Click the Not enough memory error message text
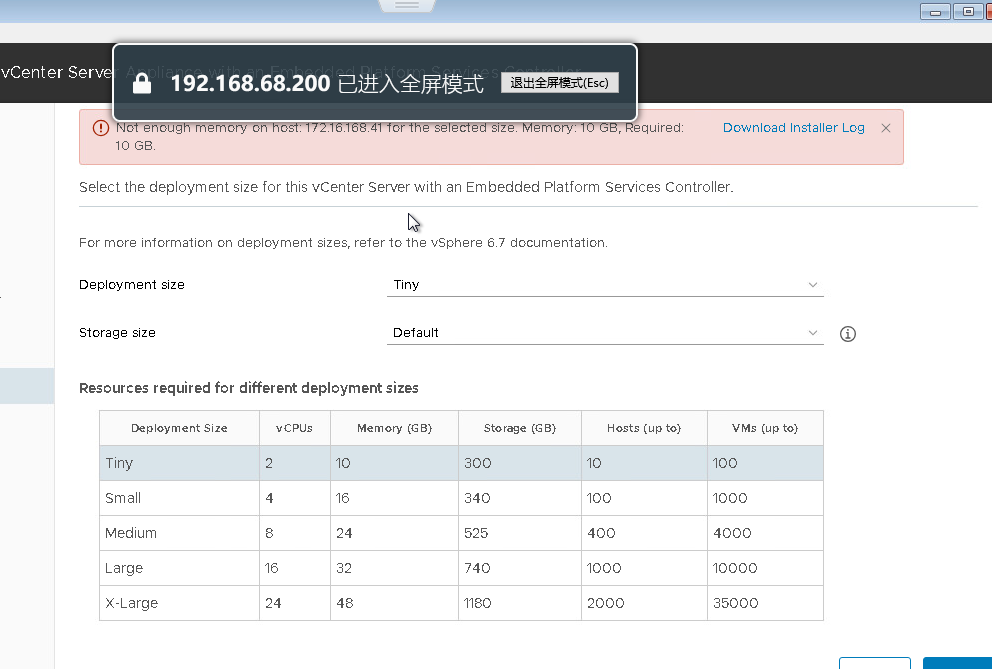The height and width of the screenshot is (669, 992). click(x=400, y=136)
